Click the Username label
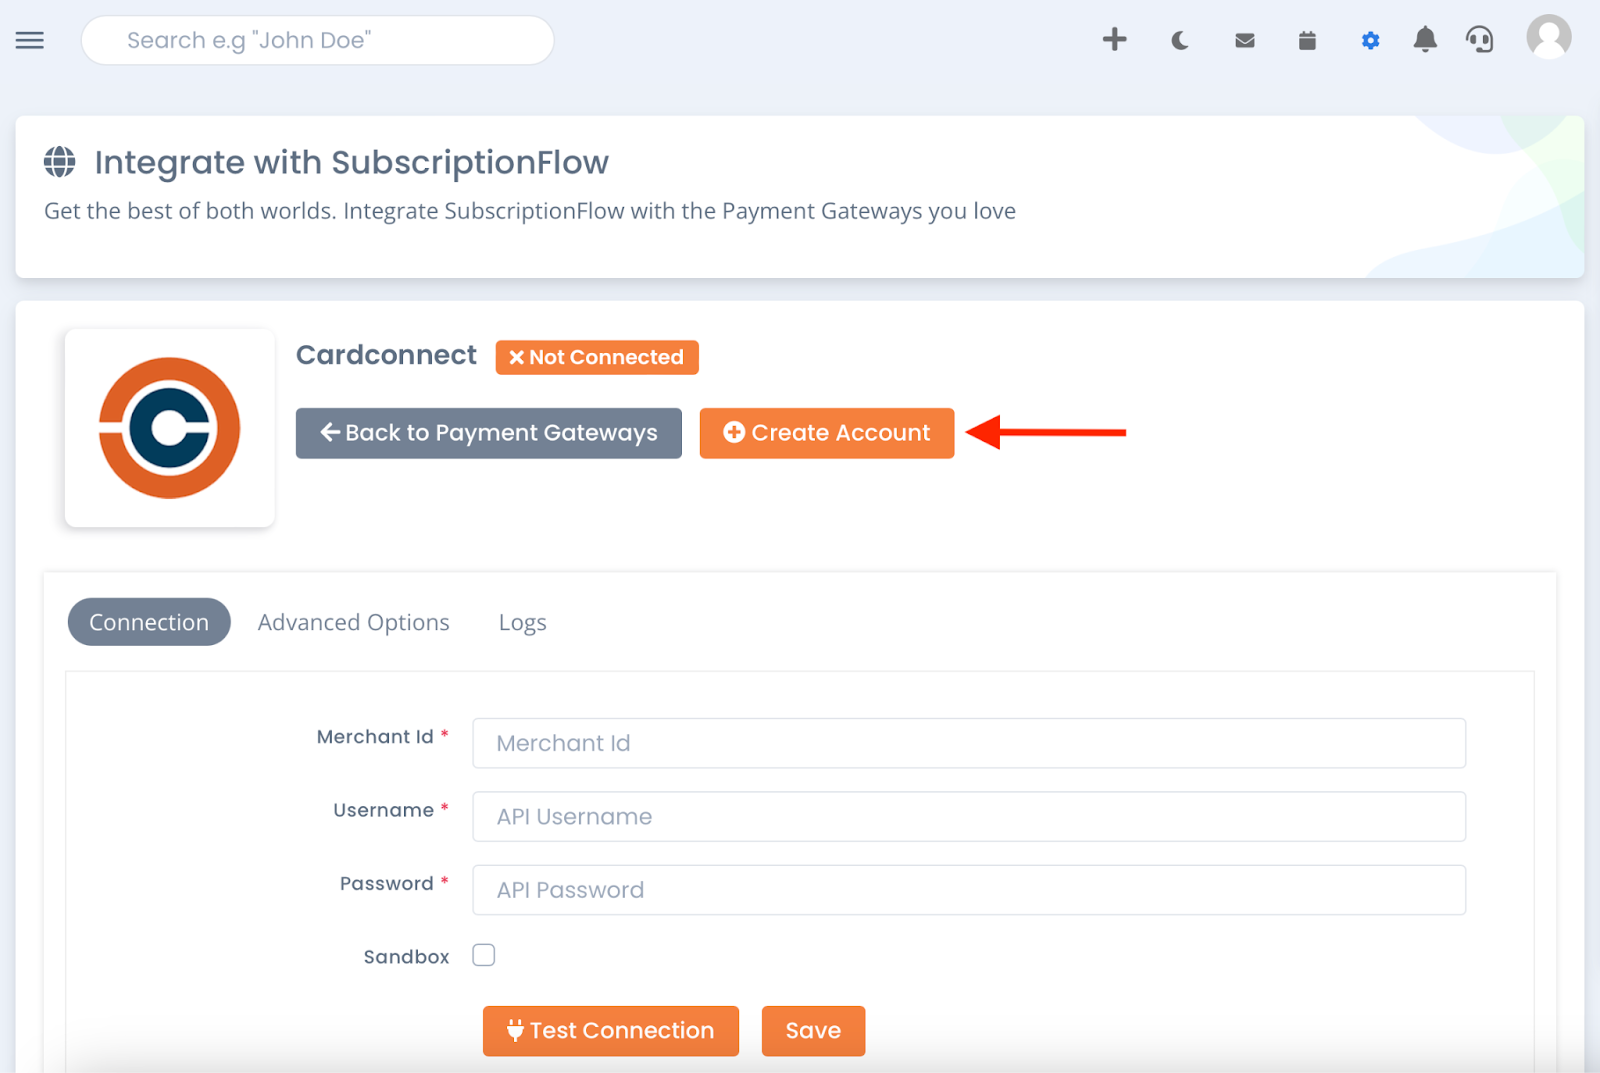This screenshot has width=1600, height=1073. [x=384, y=810]
